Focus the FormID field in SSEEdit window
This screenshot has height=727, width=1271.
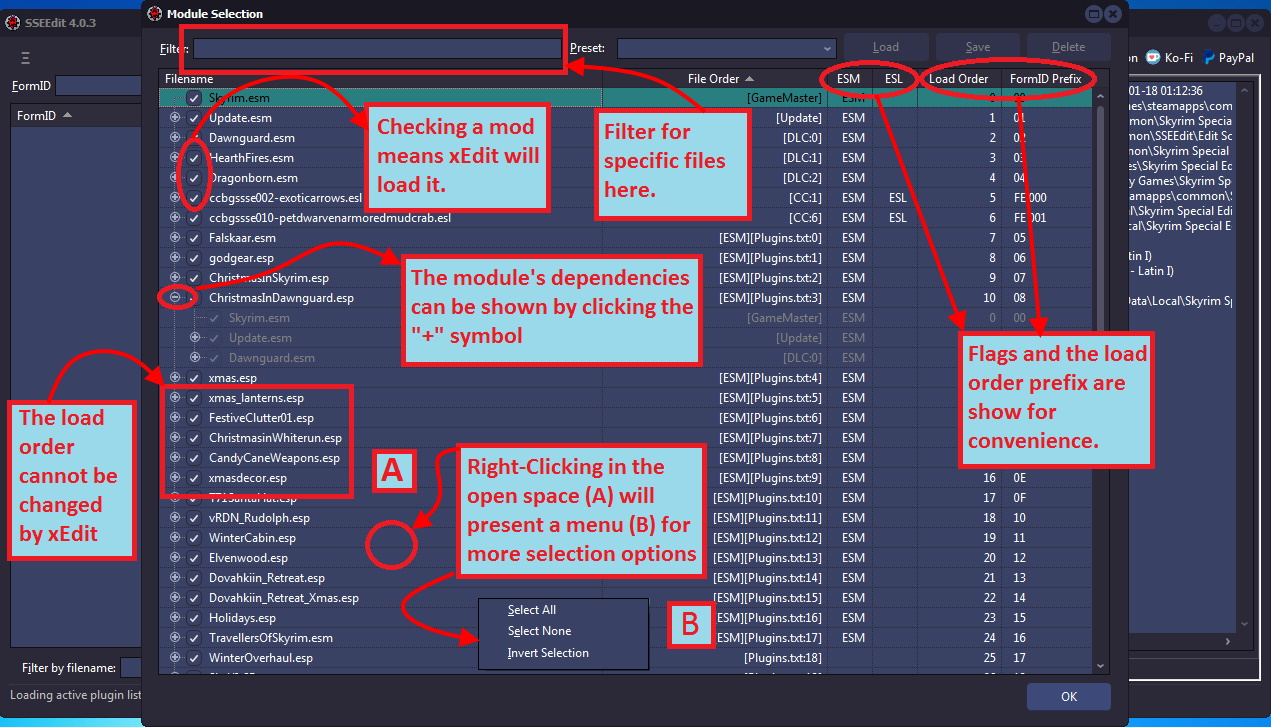(x=98, y=86)
